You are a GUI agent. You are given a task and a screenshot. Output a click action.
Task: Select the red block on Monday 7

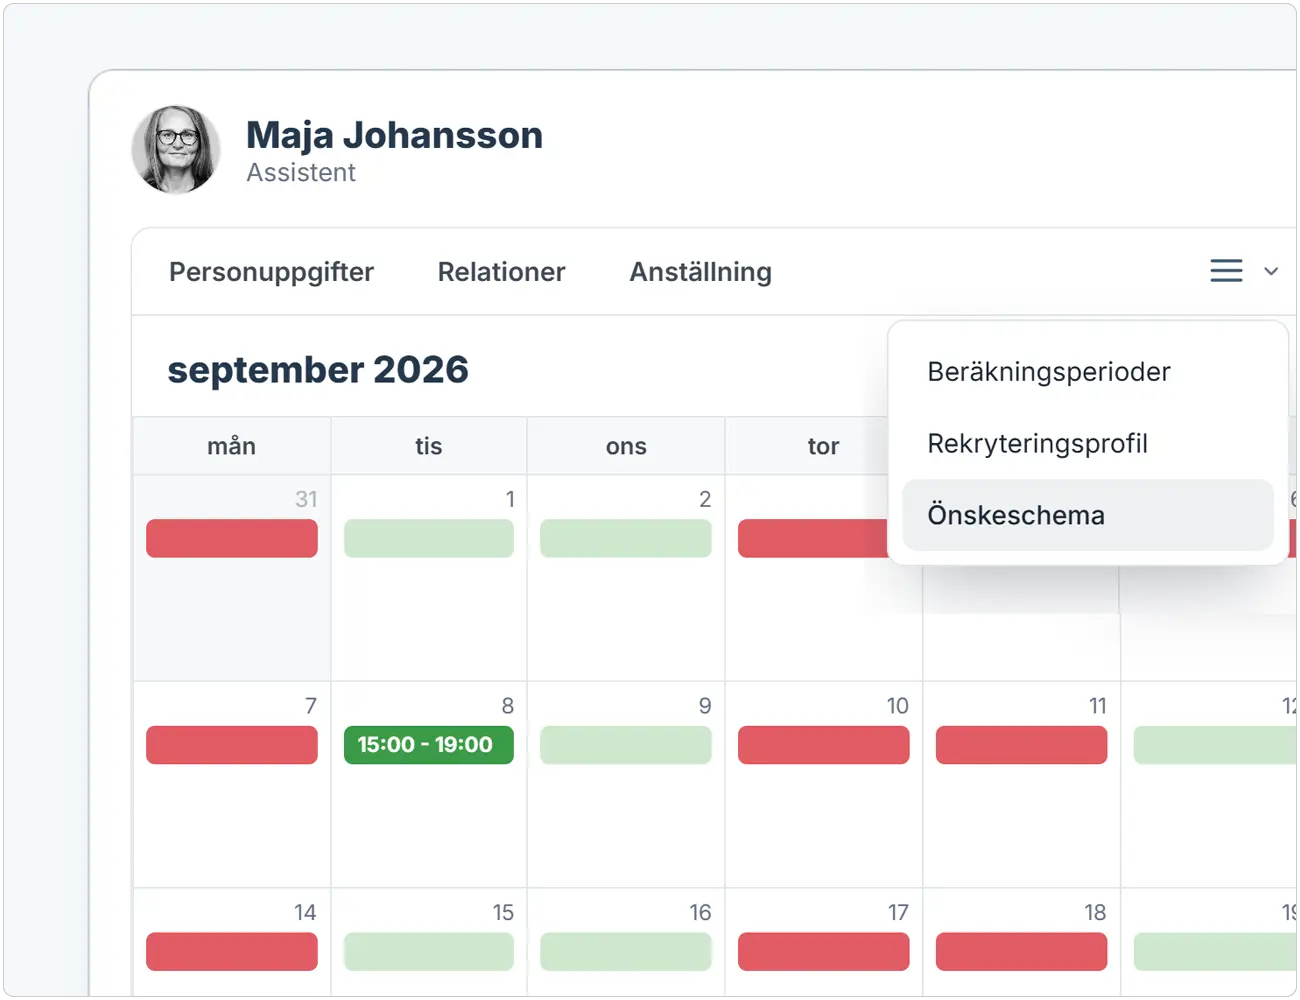pyautogui.click(x=232, y=745)
